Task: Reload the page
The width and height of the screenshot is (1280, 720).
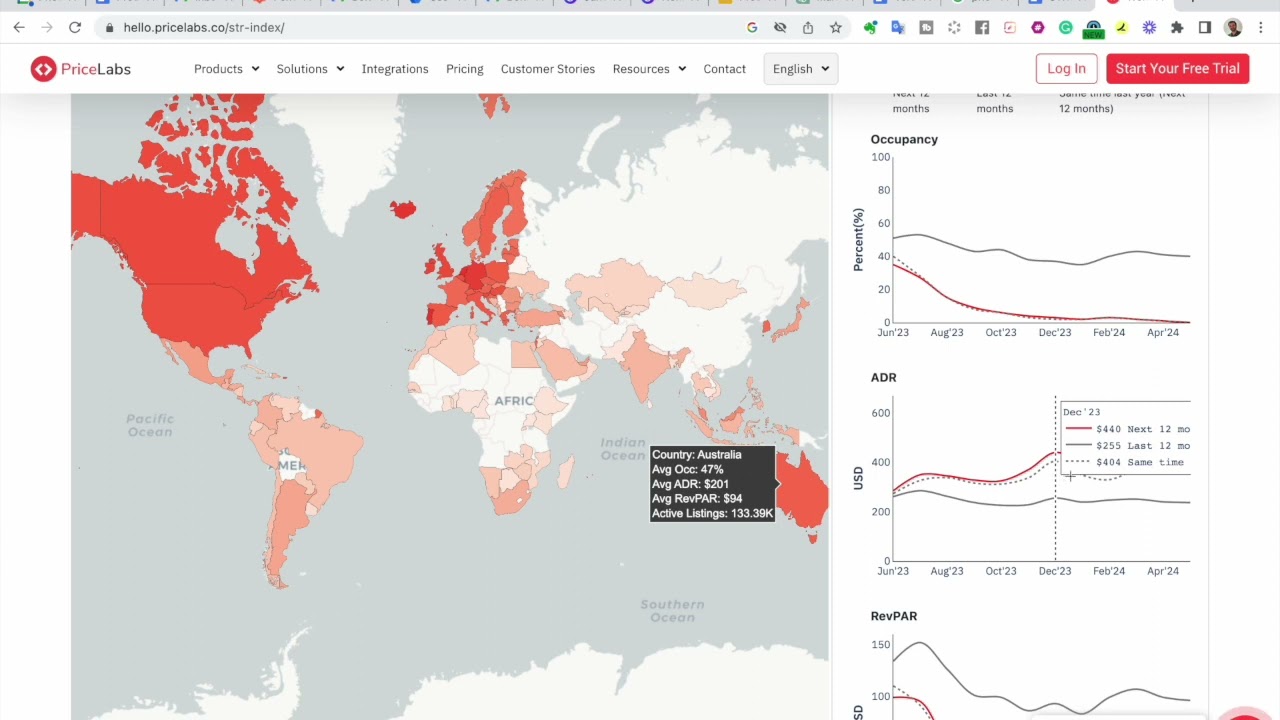Action: pos(74,27)
